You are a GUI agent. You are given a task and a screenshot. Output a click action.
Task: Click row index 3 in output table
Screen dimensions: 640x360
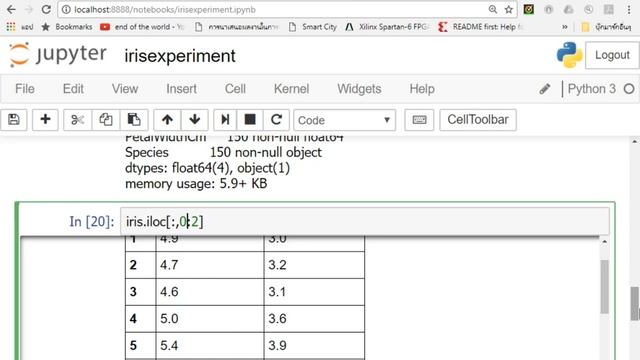point(133,292)
